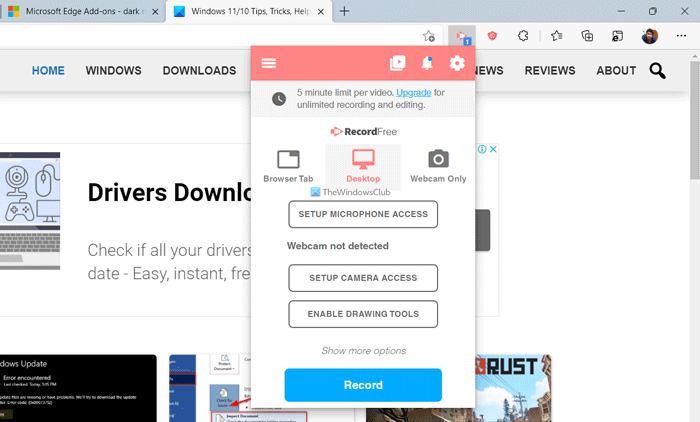Switch to Microsoft Edge Add-ons tab
This screenshot has width=700, height=422.
coord(83,11)
